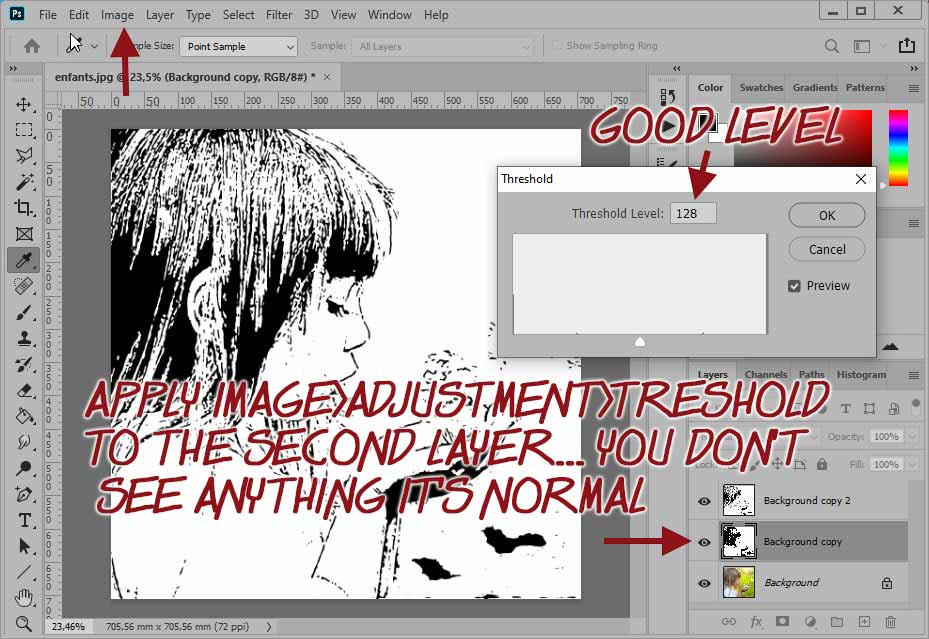
Task: Toggle the smart object filter in Layers panel
Action: point(894,409)
